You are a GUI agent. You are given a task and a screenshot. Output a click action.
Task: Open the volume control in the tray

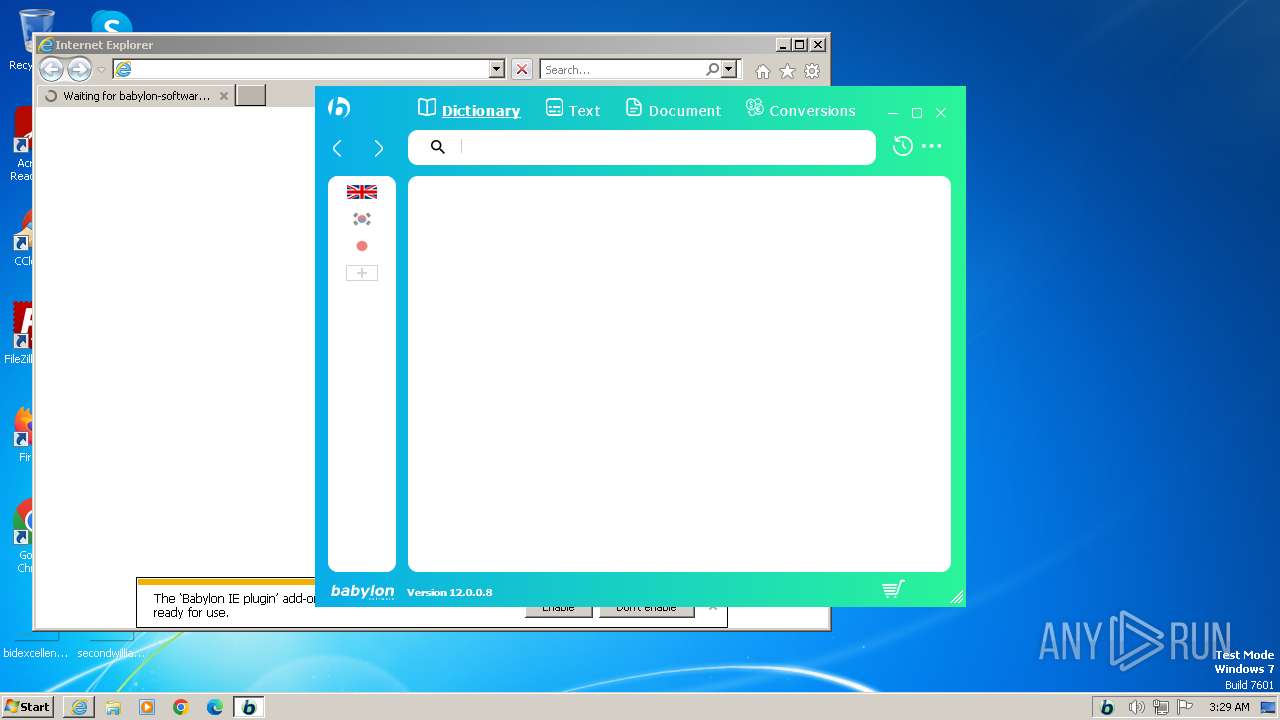pyautogui.click(x=1136, y=707)
